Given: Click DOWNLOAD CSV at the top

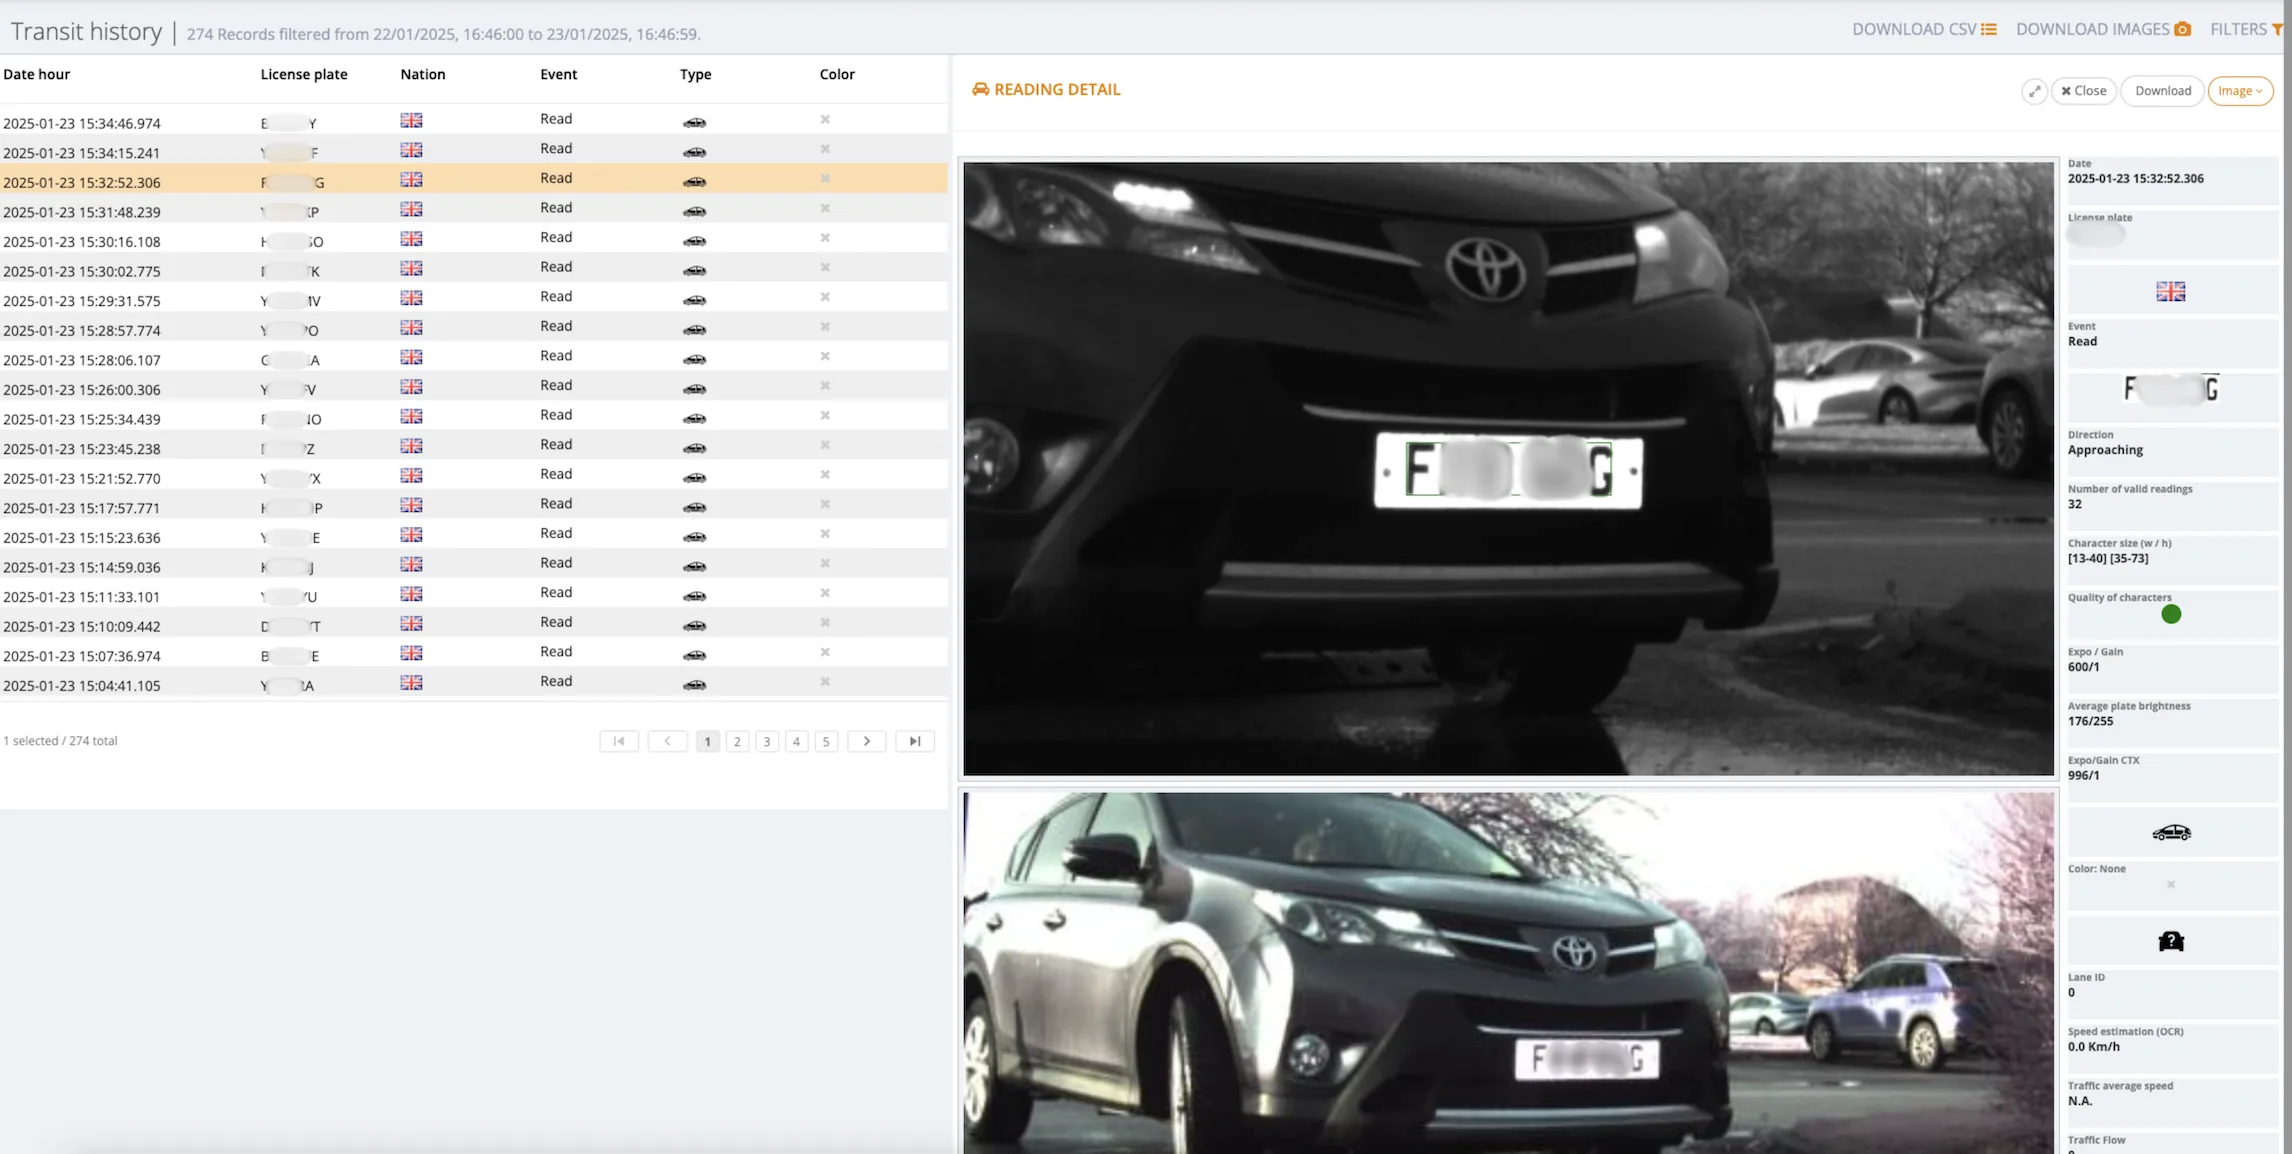Looking at the screenshot, I should [1924, 29].
